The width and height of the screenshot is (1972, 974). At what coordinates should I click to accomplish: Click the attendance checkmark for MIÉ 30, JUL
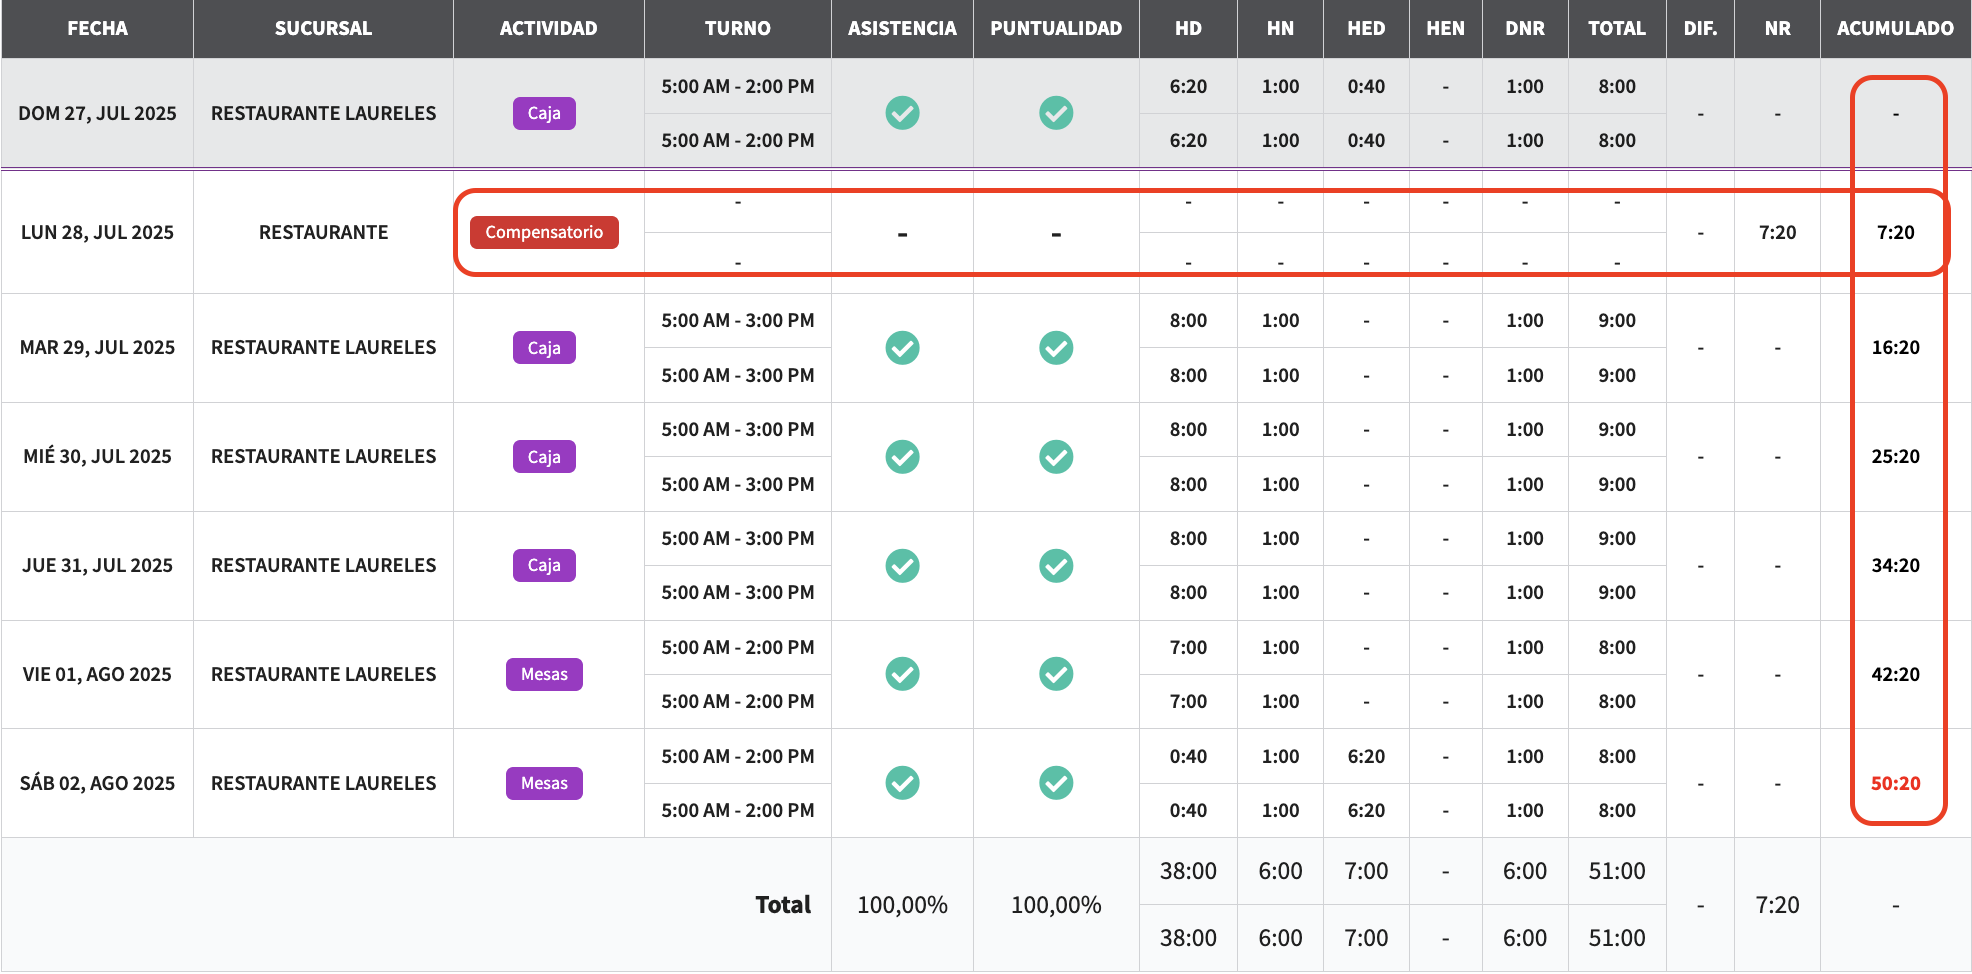(902, 457)
